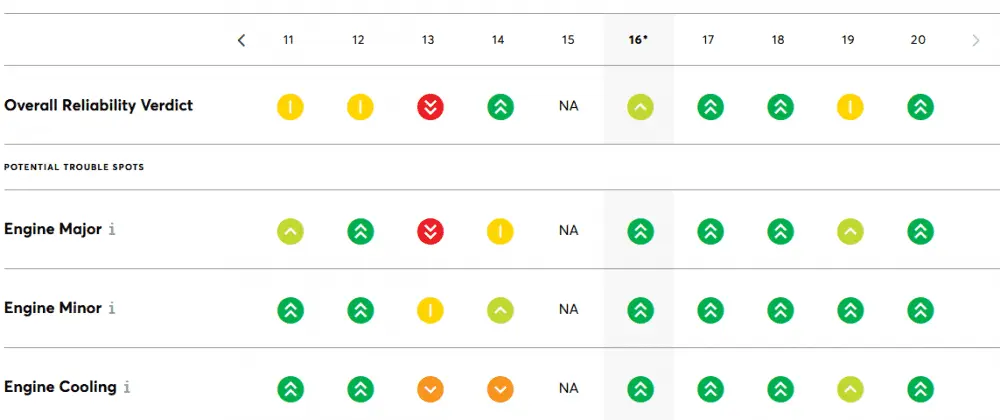Click the next years arrow
The image size is (1000, 420).
pos(976,40)
